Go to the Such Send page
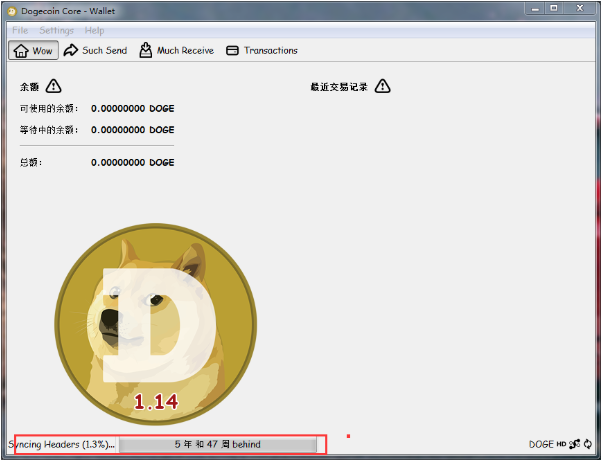The width and height of the screenshot is (602, 462). tap(95, 50)
